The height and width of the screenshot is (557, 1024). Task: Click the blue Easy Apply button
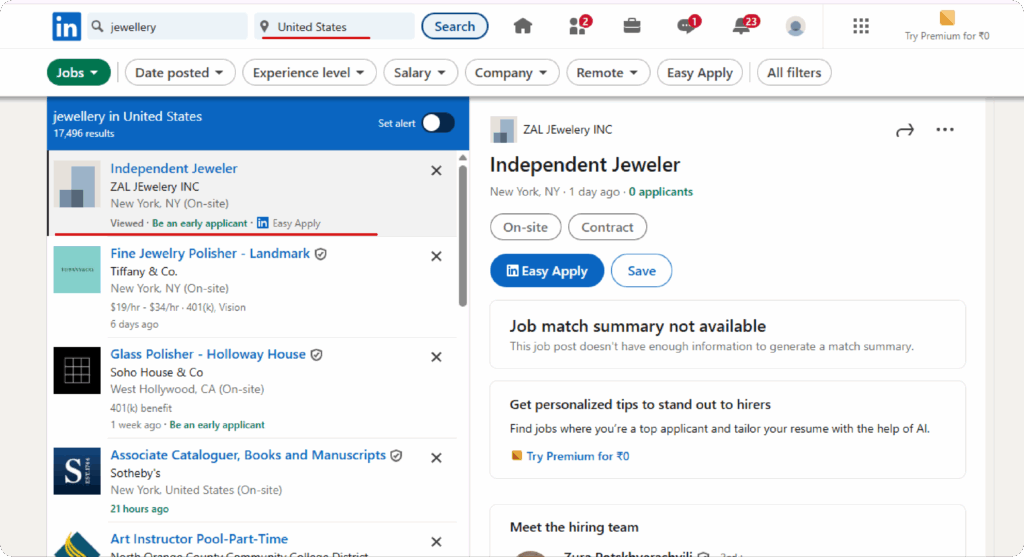point(547,270)
